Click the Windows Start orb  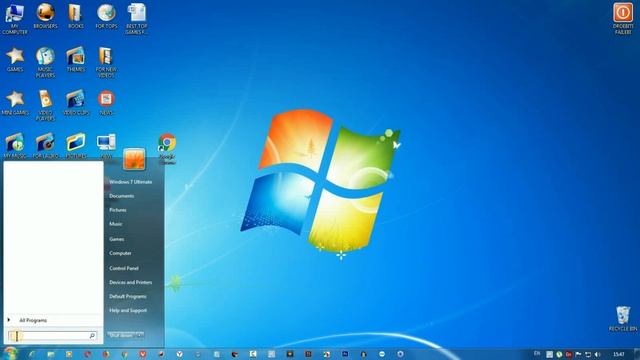click(x=11, y=353)
